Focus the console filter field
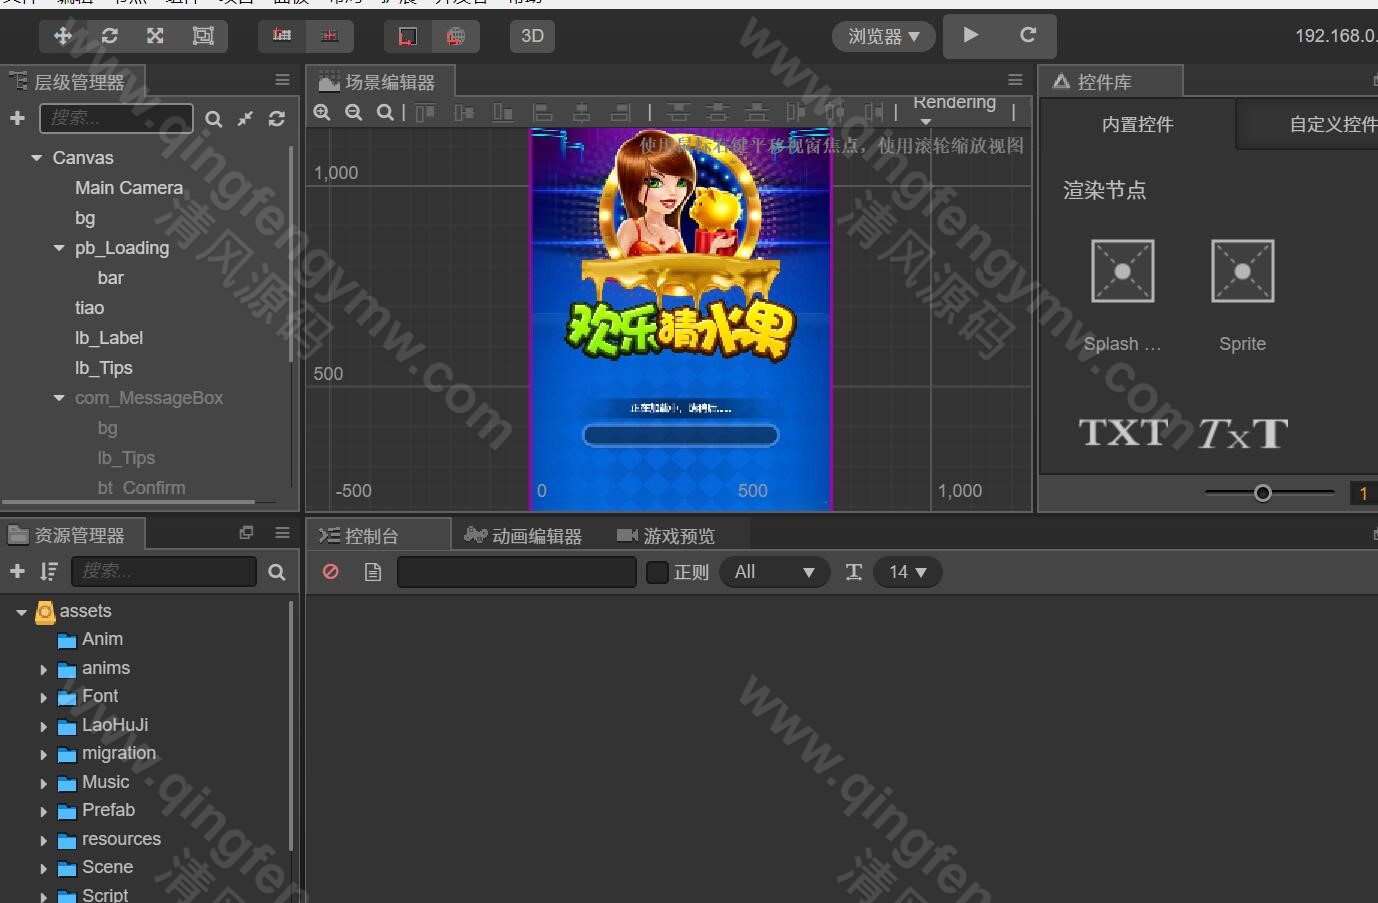This screenshot has height=903, width=1378. [x=517, y=572]
